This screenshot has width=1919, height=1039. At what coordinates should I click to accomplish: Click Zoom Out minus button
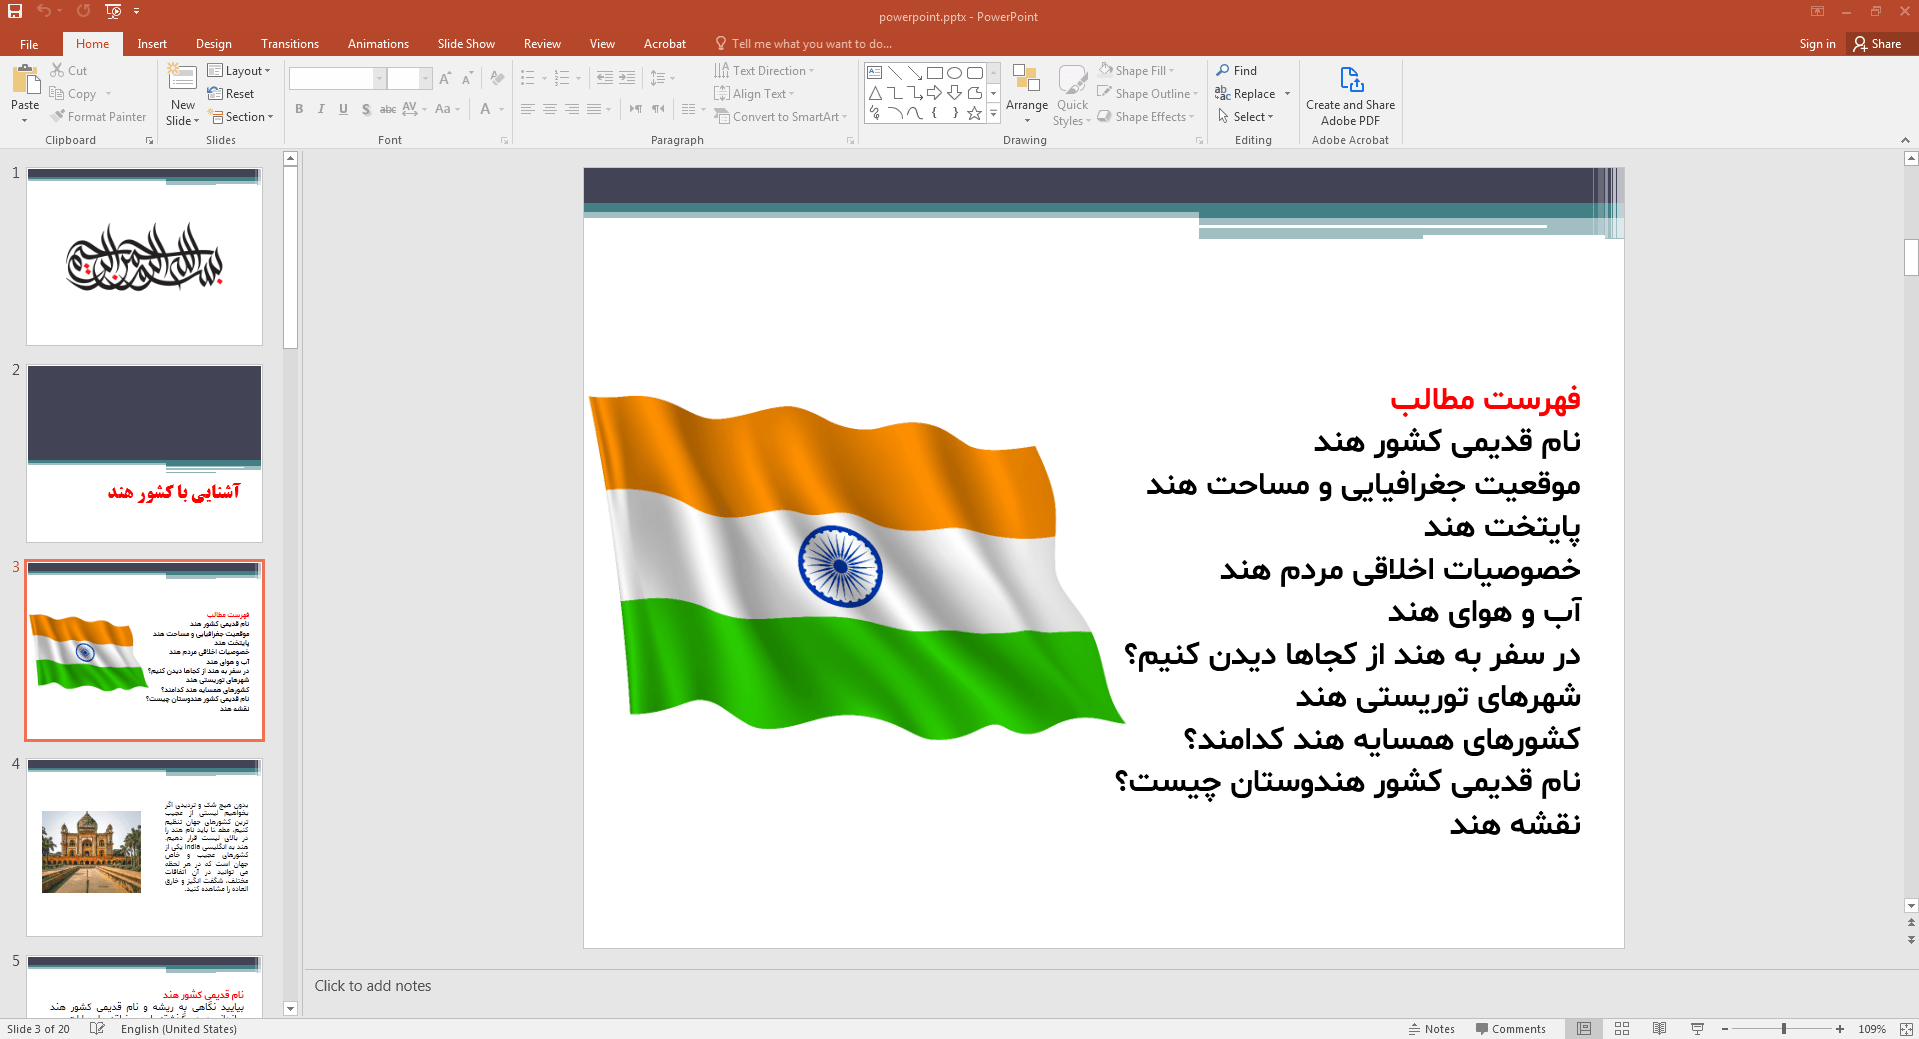click(1725, 1028)
